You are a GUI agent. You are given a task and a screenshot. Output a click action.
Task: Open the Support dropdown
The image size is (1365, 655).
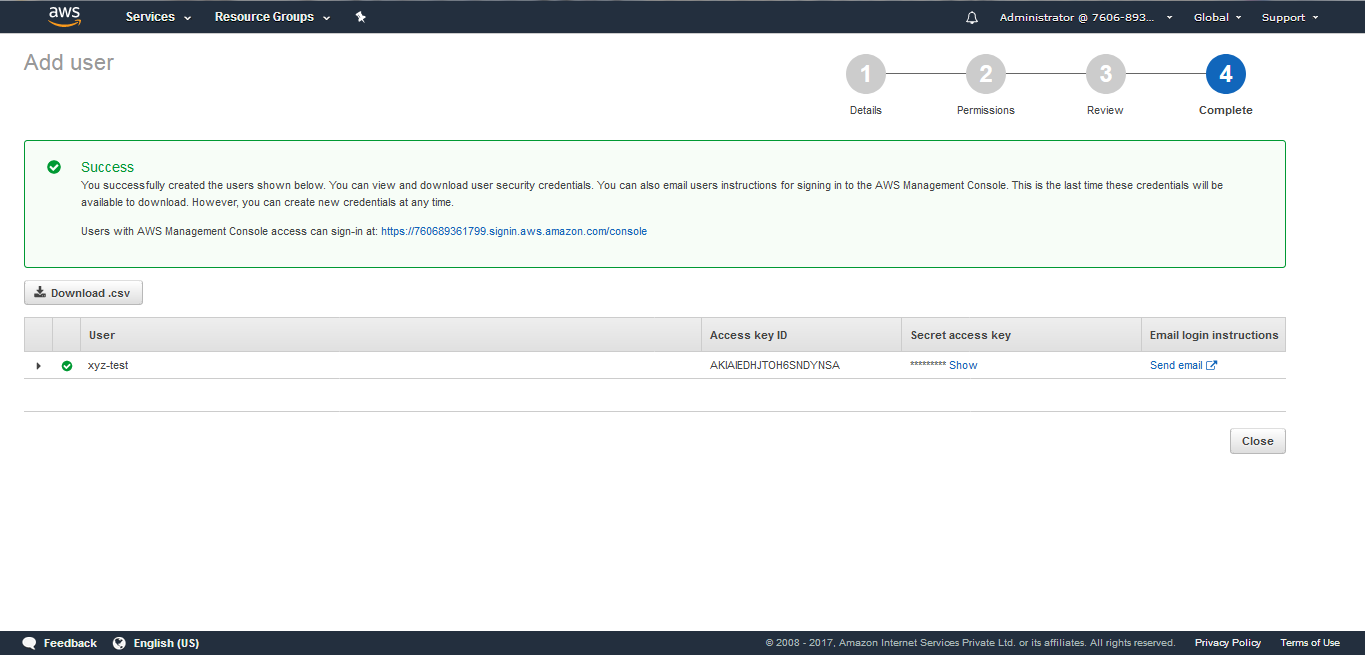point(1288,16)
